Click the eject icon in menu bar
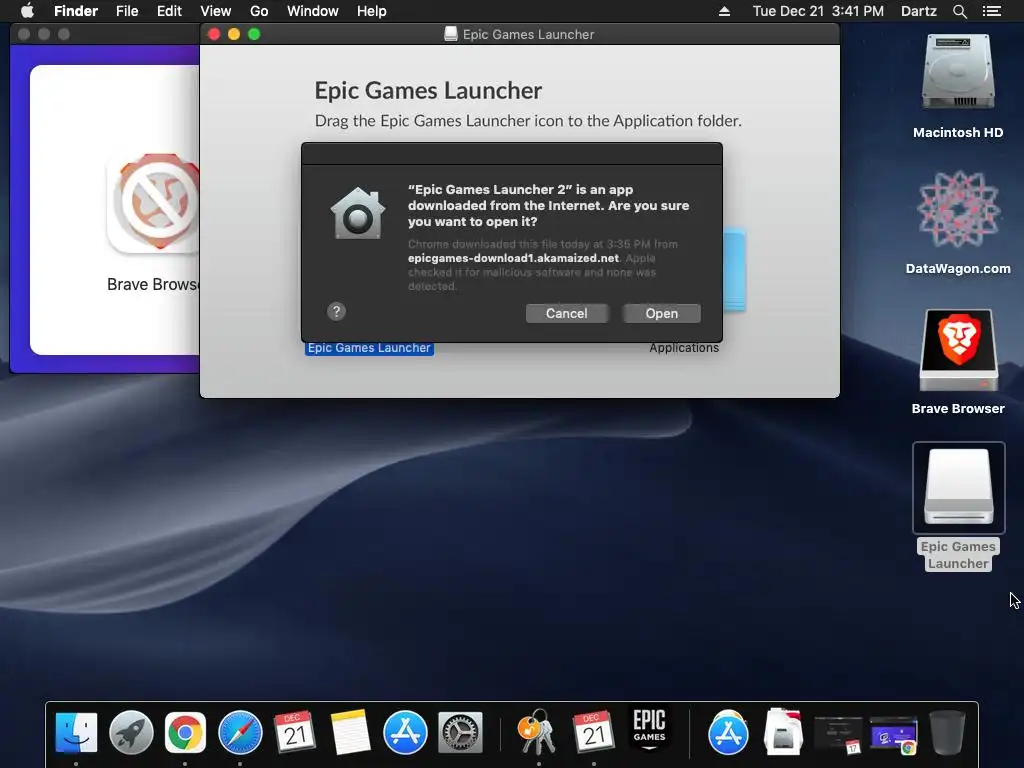 pyautogui.click(x=724, y=11)
